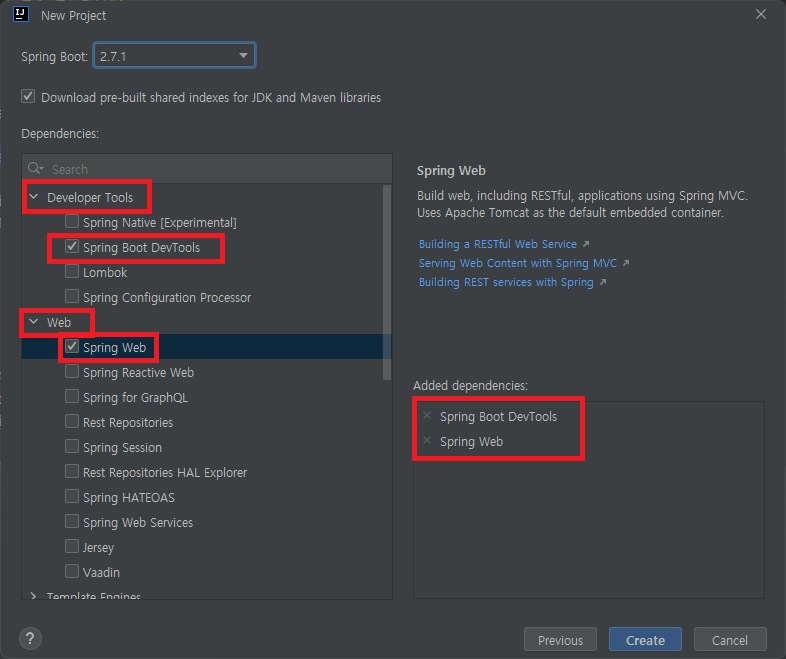Click the search magnifier icon
Viewport: 786px width, 659px height.
35,168
